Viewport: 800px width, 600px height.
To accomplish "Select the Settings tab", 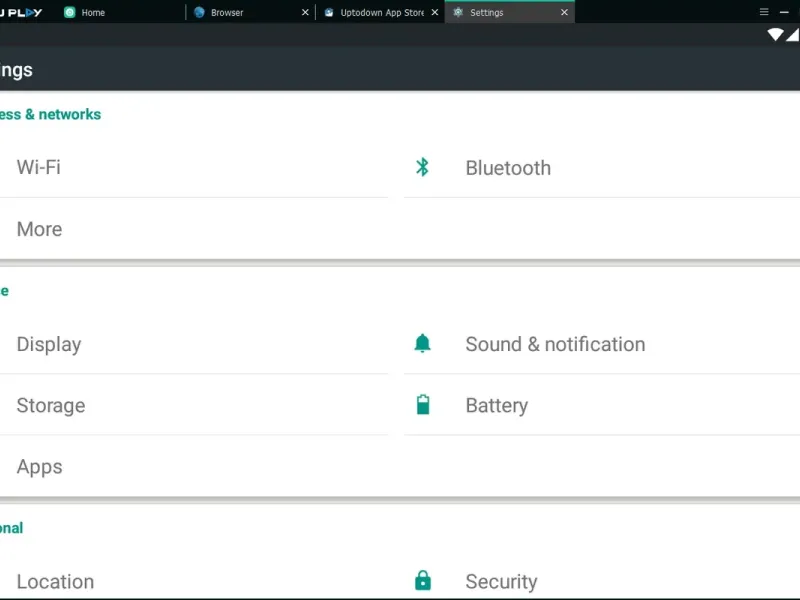I will pos(510,12).
